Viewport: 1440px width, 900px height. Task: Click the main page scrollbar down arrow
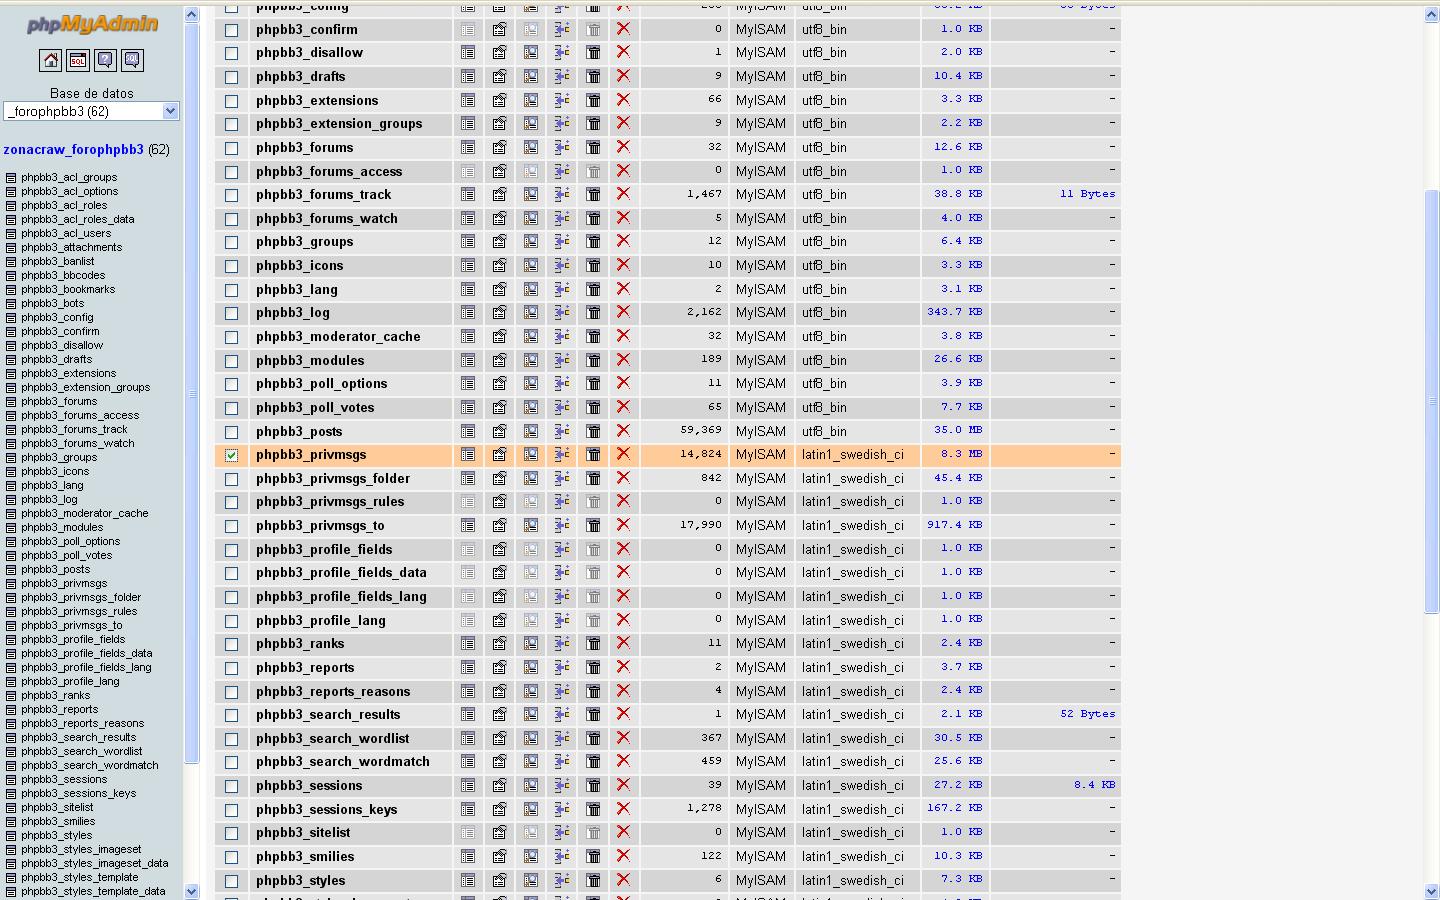(1431, 891)
